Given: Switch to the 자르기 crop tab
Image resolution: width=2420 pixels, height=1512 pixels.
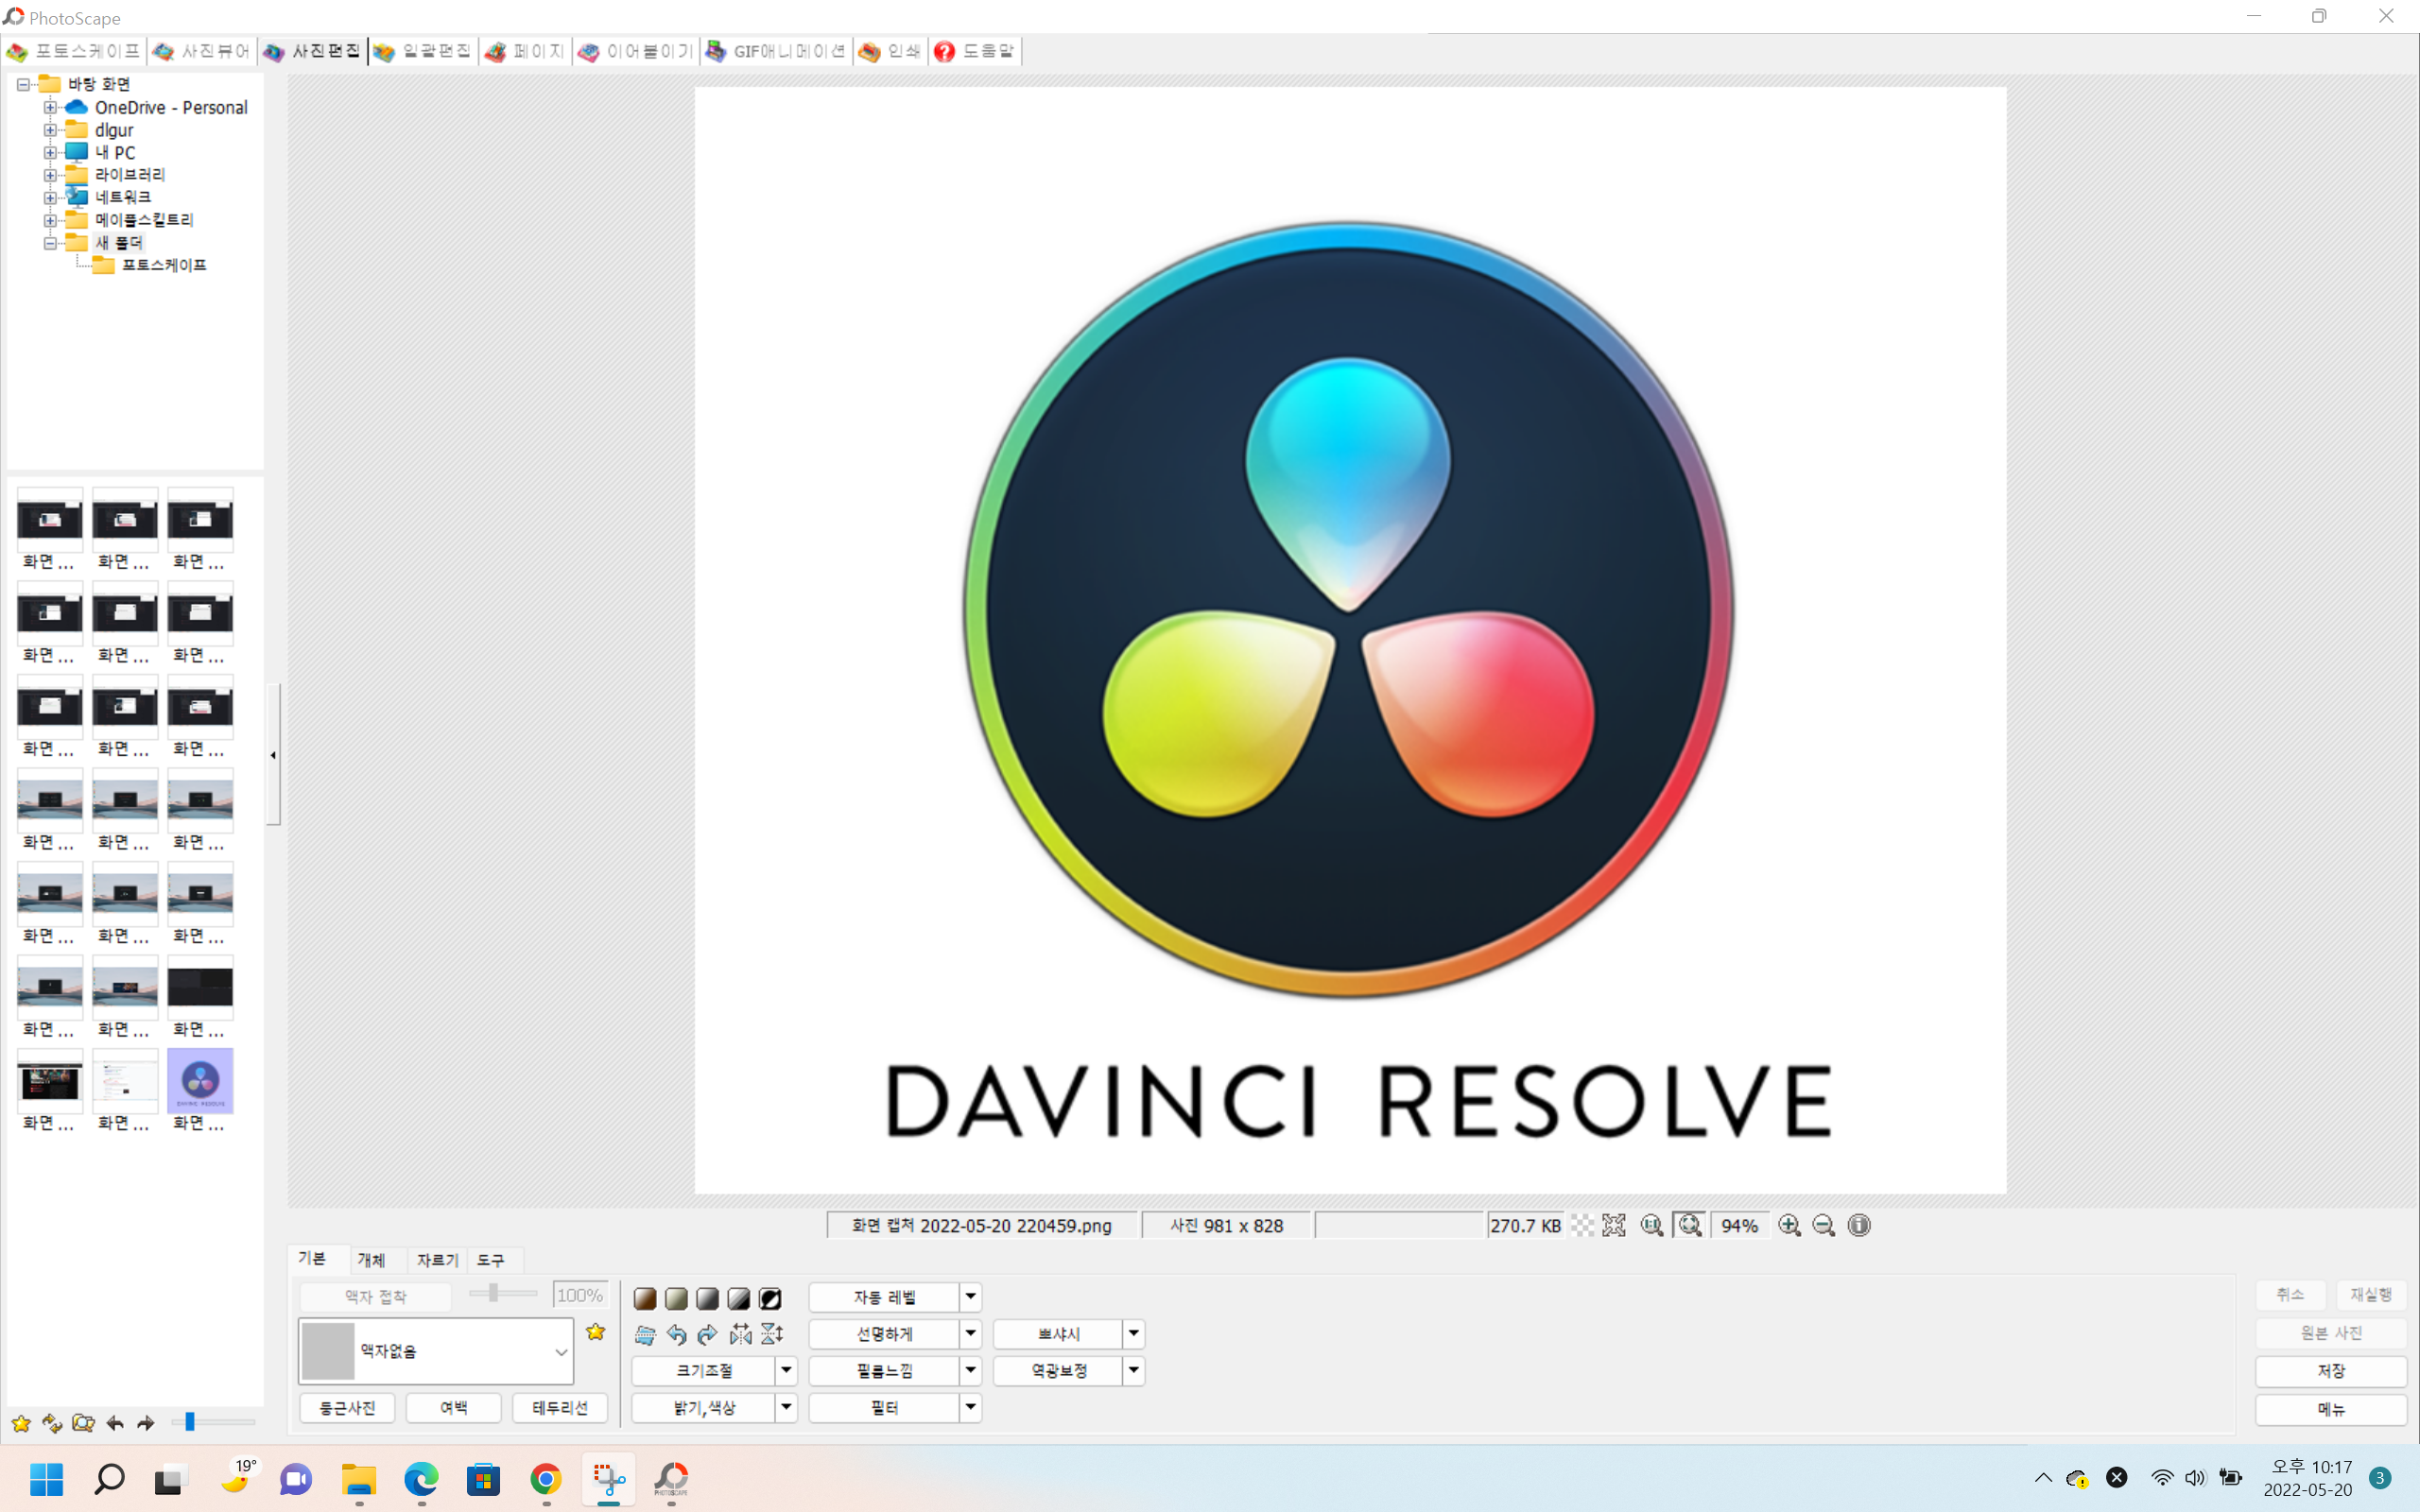Looking at the screenshot, I should (x=437, y=1260).
